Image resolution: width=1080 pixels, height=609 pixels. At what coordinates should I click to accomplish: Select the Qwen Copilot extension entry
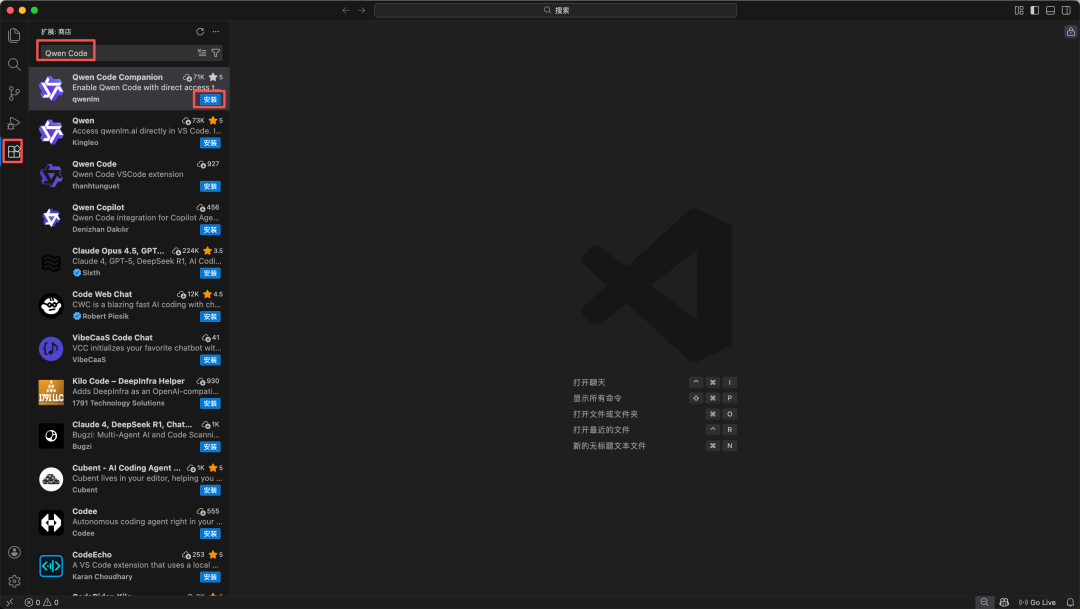128,218
